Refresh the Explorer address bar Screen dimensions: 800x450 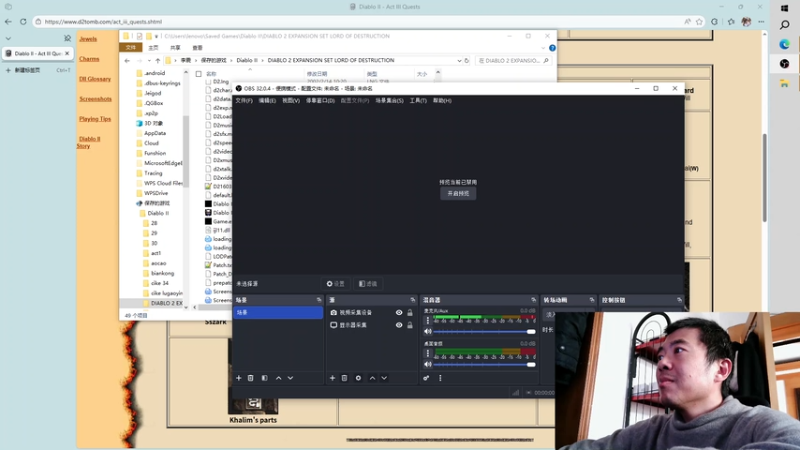click(x=466, y=61)
